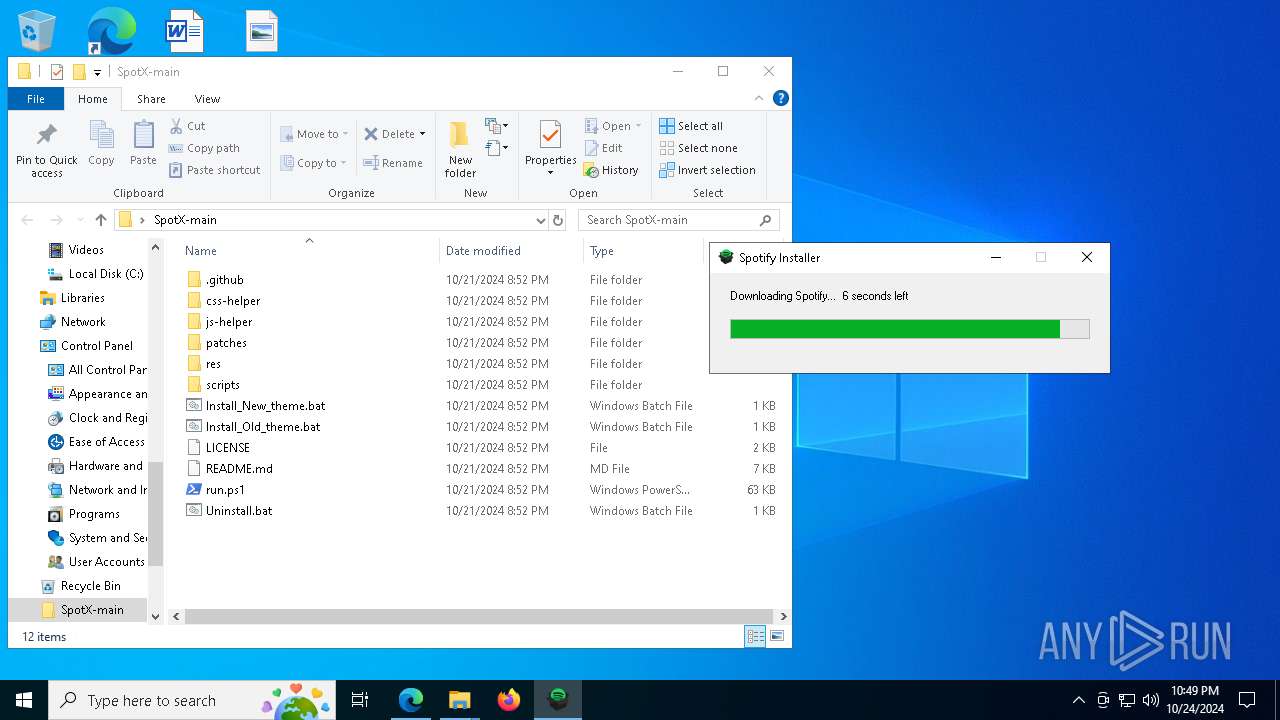Collapse the ribbon with chevron
Screen dimensions: 1280x720
pos(759,98)
